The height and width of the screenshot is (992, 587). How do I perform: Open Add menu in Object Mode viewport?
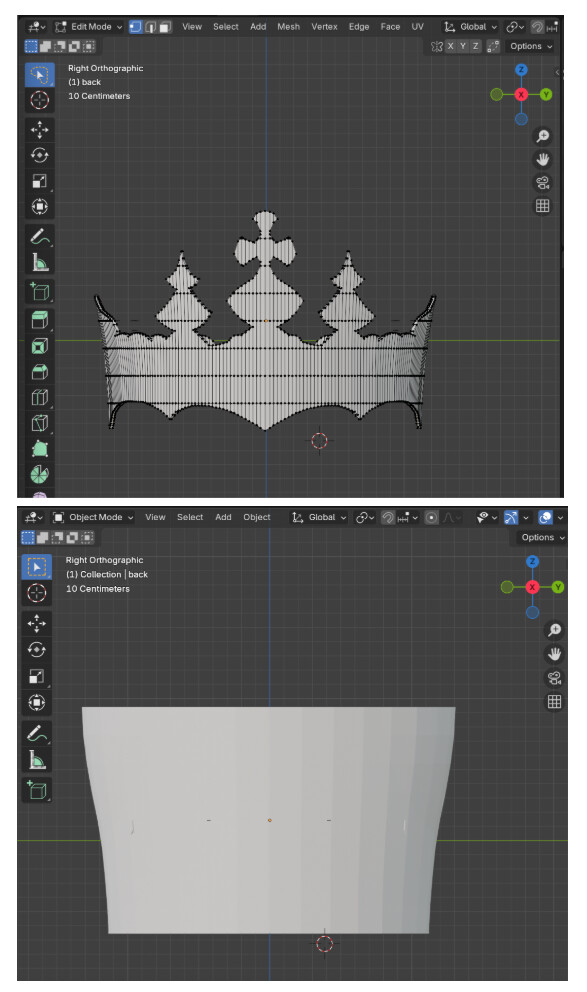click(x=223, y=518)
